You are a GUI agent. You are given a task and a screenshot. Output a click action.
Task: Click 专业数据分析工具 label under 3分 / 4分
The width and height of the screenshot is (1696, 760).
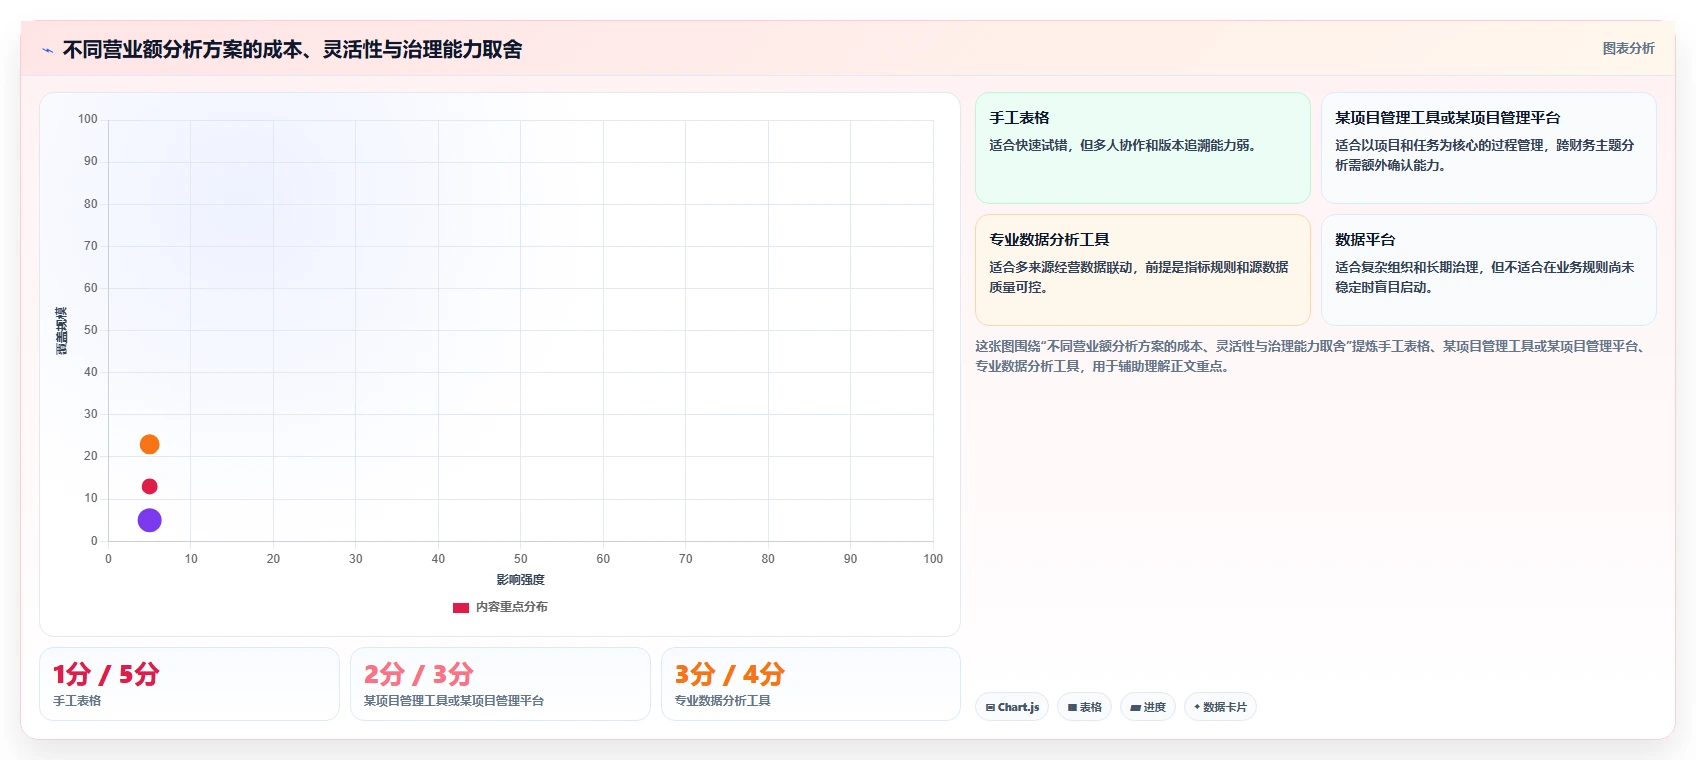(x=722, y=701)
